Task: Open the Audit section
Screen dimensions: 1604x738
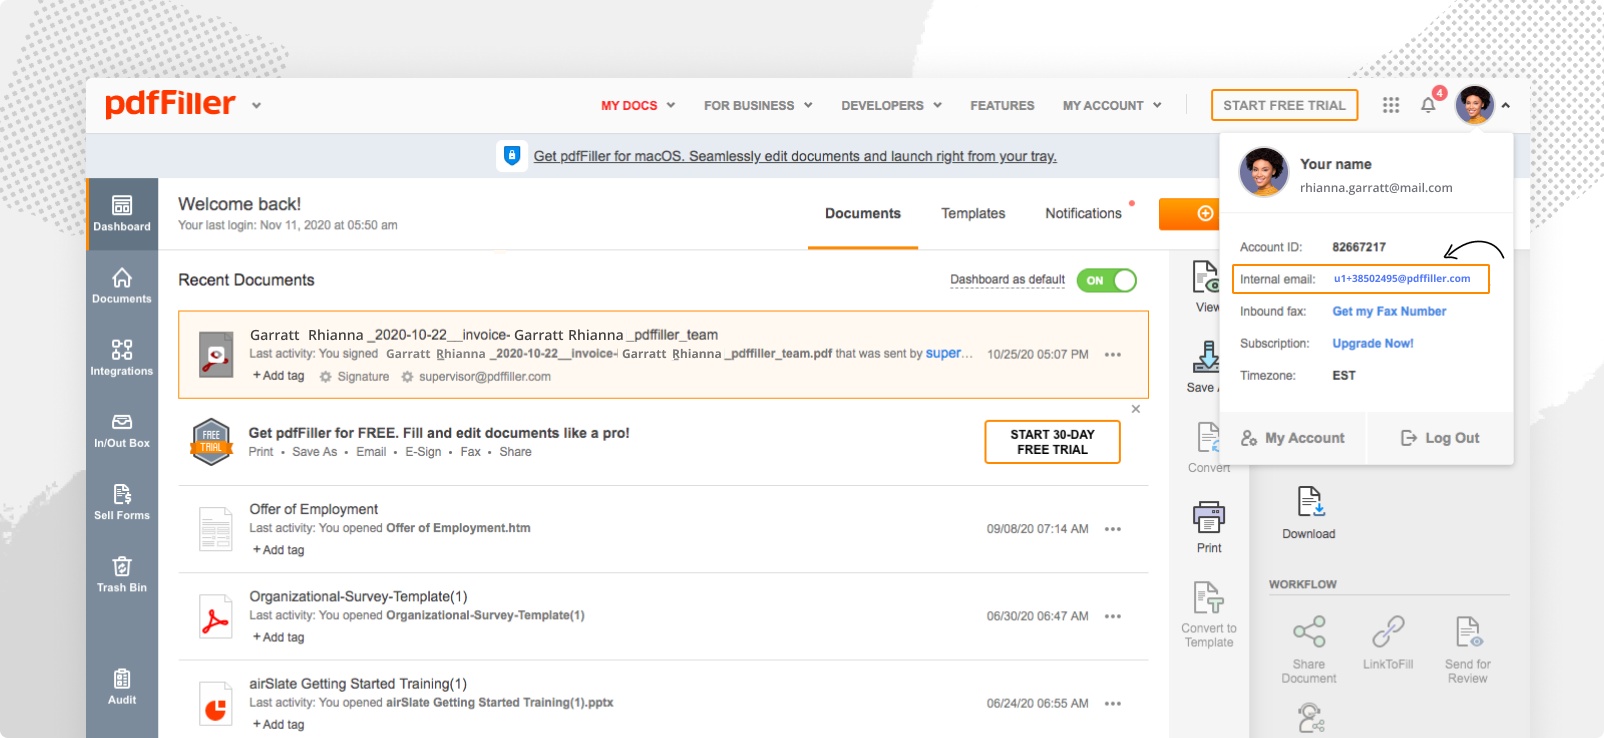Action: (122, 686)
